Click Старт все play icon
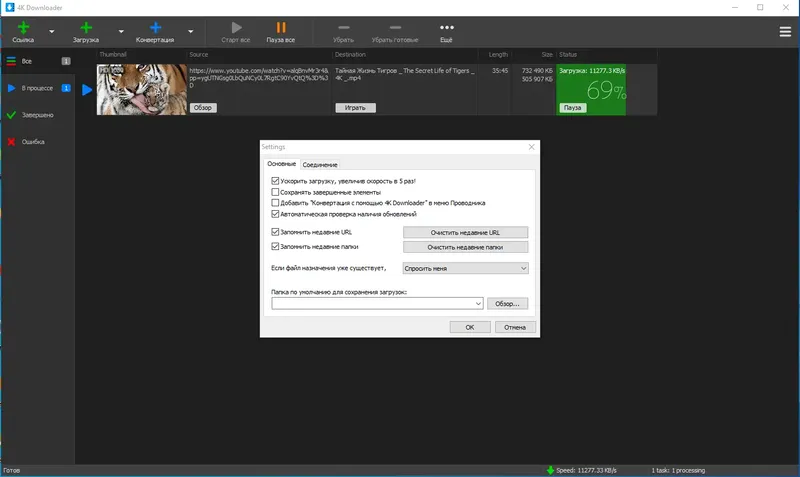 [x=236, y=28]
